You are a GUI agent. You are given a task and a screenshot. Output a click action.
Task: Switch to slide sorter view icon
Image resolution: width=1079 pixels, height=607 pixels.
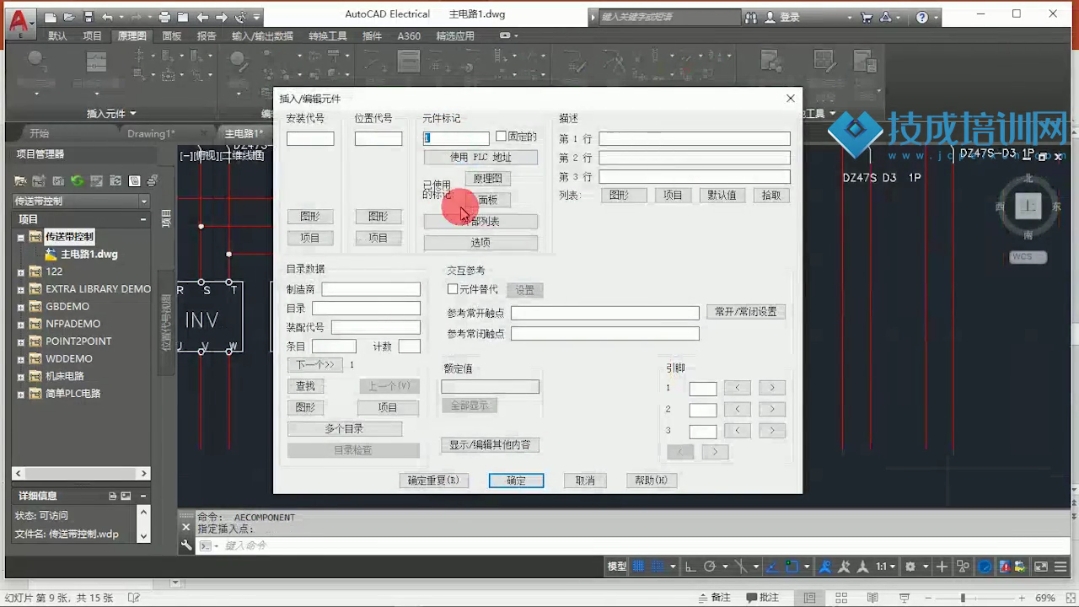841,597
